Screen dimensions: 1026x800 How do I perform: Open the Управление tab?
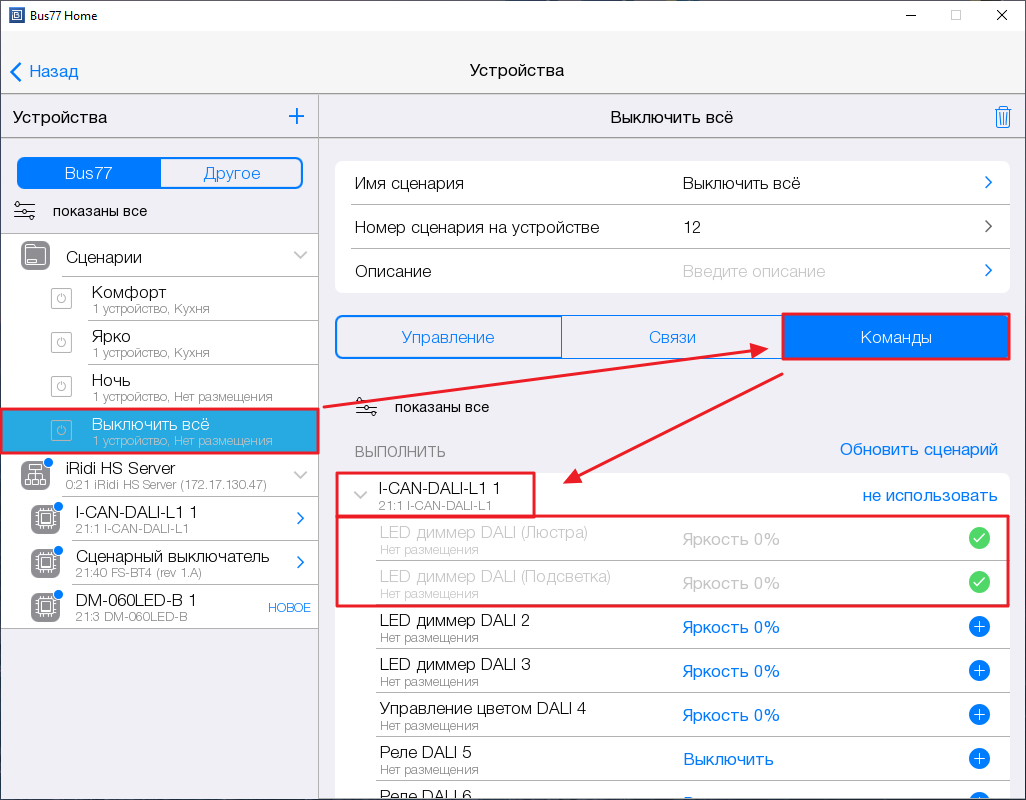coord(448,338)
